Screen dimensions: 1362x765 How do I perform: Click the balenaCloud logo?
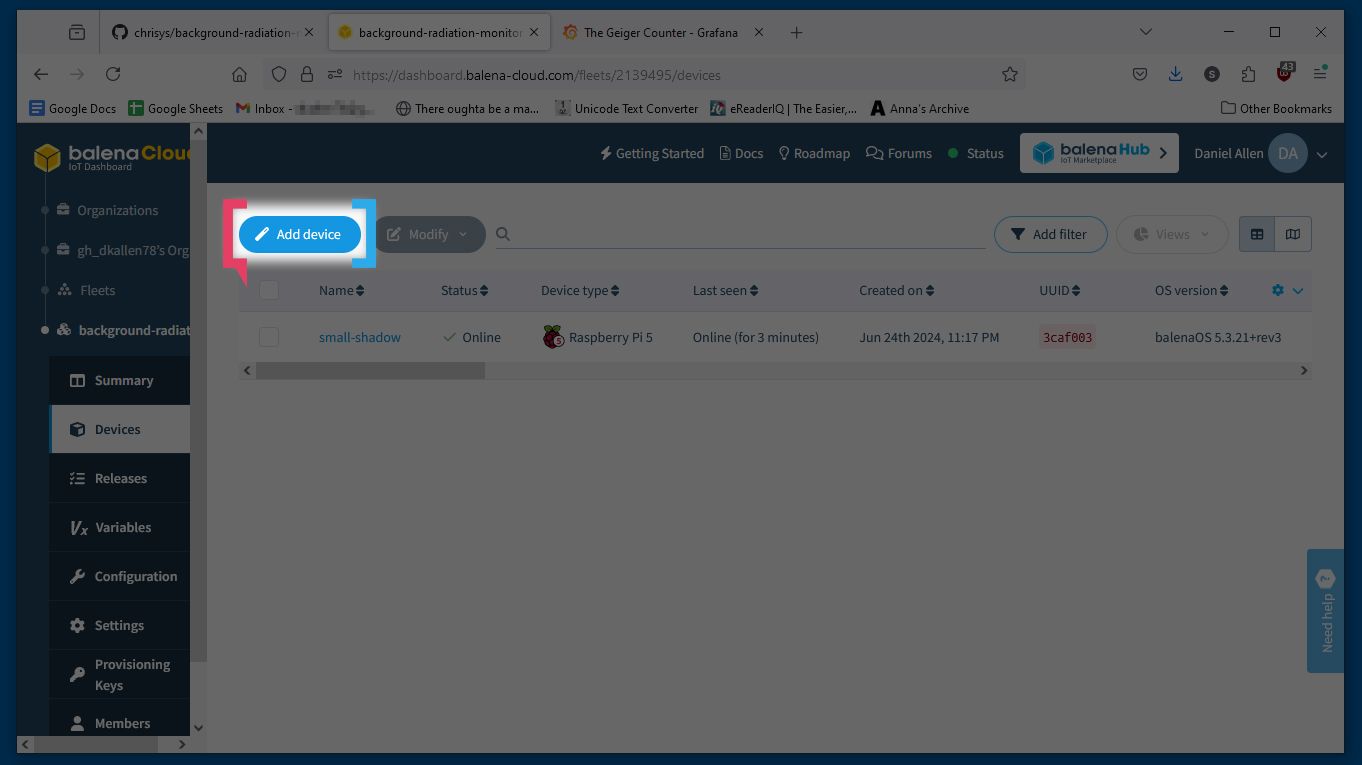coord(112,157)
